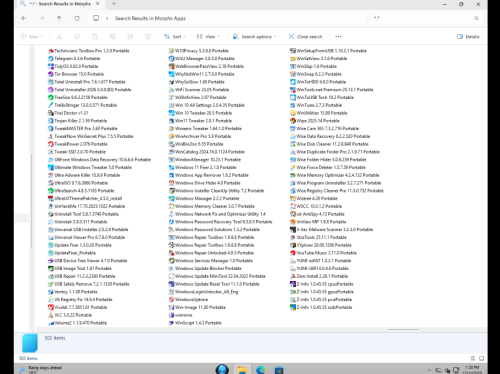Select the WinArchiver Pro Portable icon
500x374 pixels.
pos(171,136)
